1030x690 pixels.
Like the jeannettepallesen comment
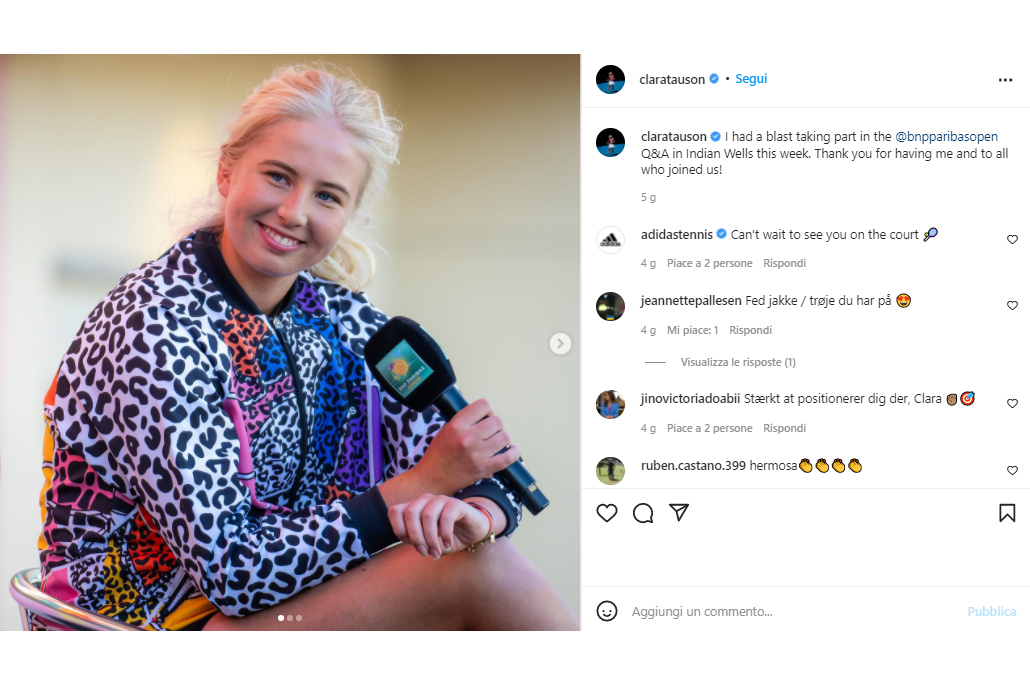pyautogui.click(x=1012, y=305)
